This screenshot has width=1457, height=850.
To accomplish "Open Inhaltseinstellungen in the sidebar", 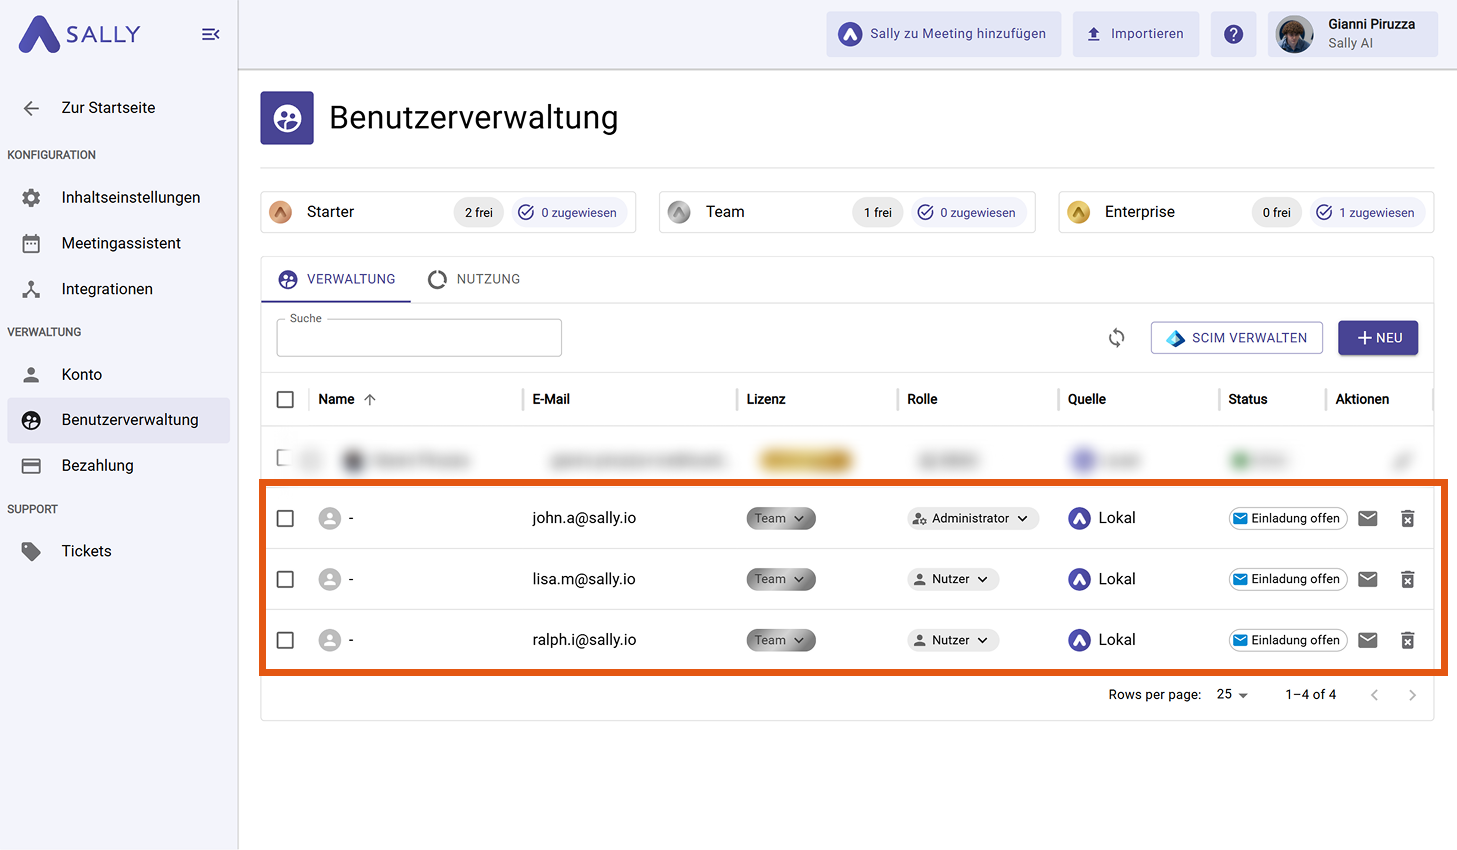I will (x=130, y=197).
